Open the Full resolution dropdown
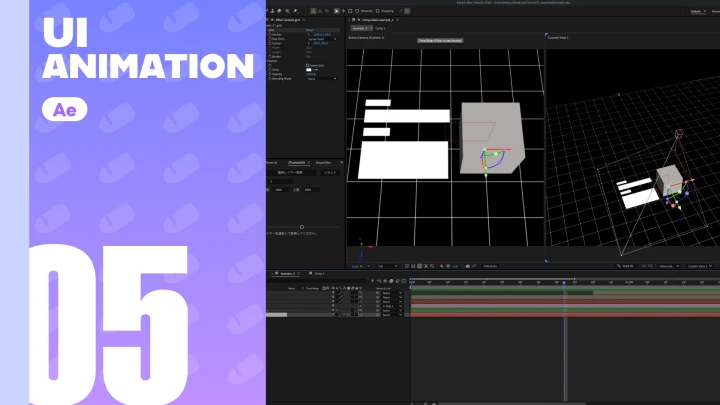The image size is (720, 405). coord(387,266)
